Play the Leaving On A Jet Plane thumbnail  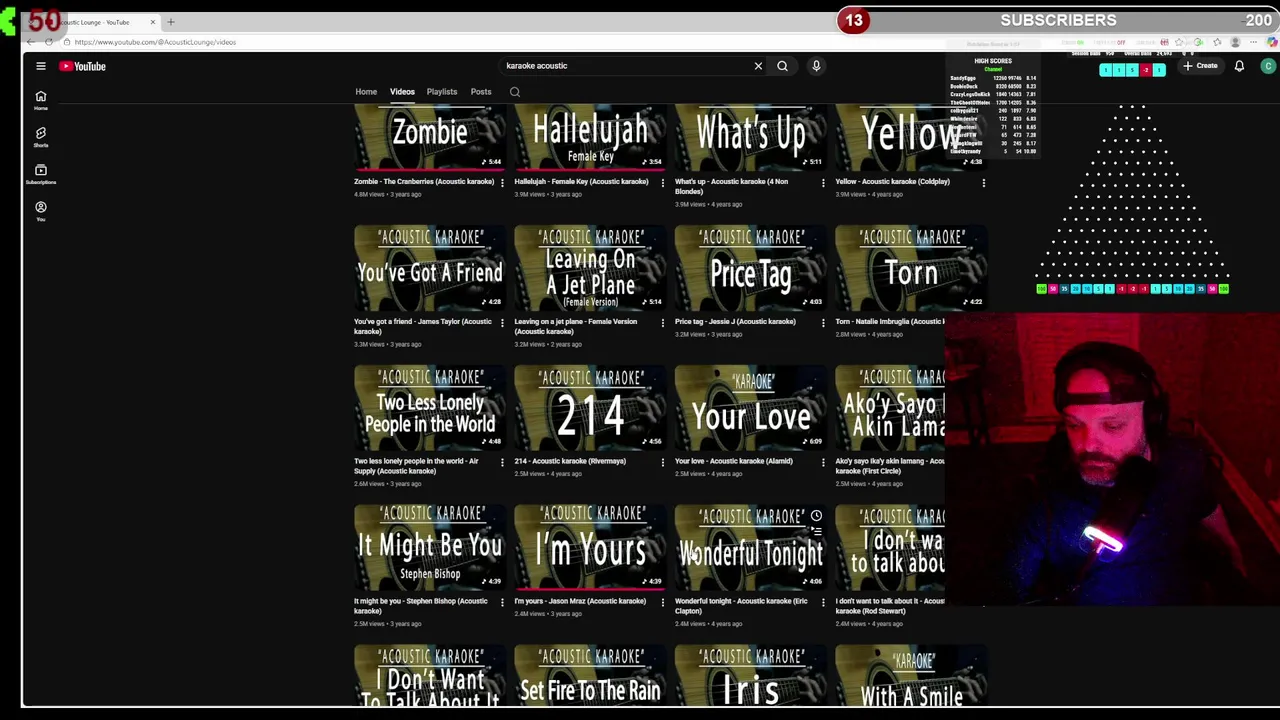[590, 267]
